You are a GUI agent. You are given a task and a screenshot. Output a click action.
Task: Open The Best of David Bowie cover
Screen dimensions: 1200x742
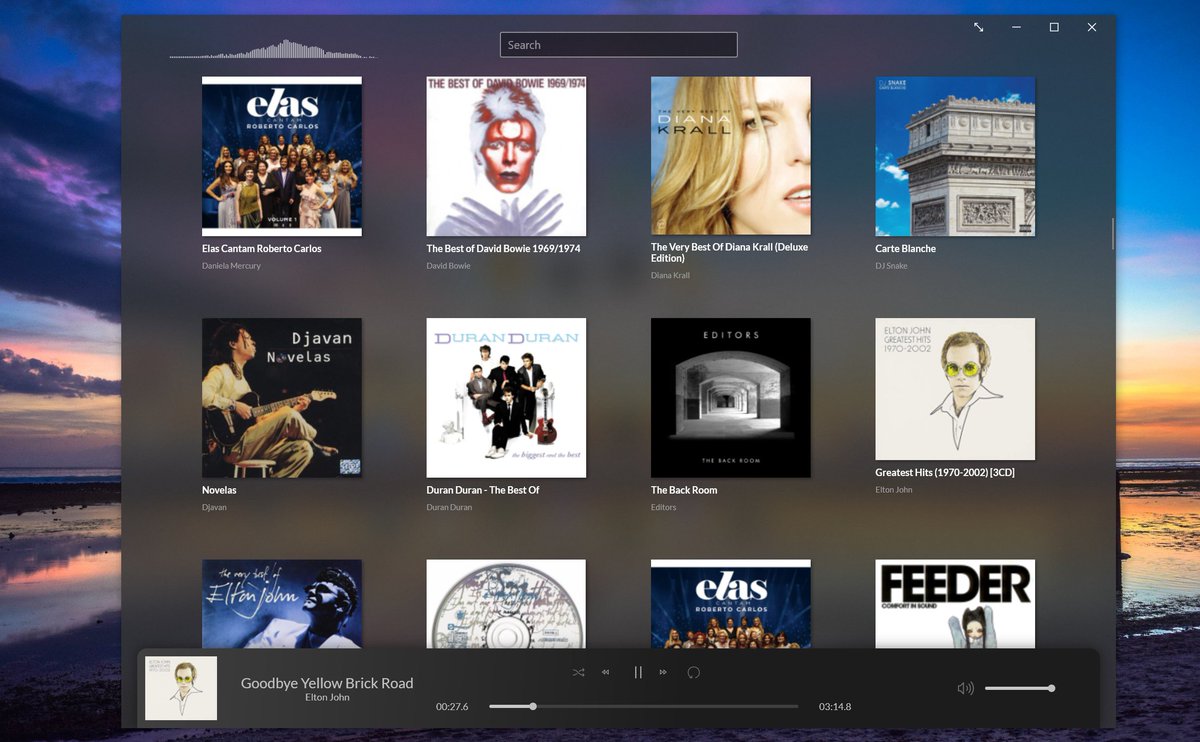pyautogui.click(x=506, y=156)
